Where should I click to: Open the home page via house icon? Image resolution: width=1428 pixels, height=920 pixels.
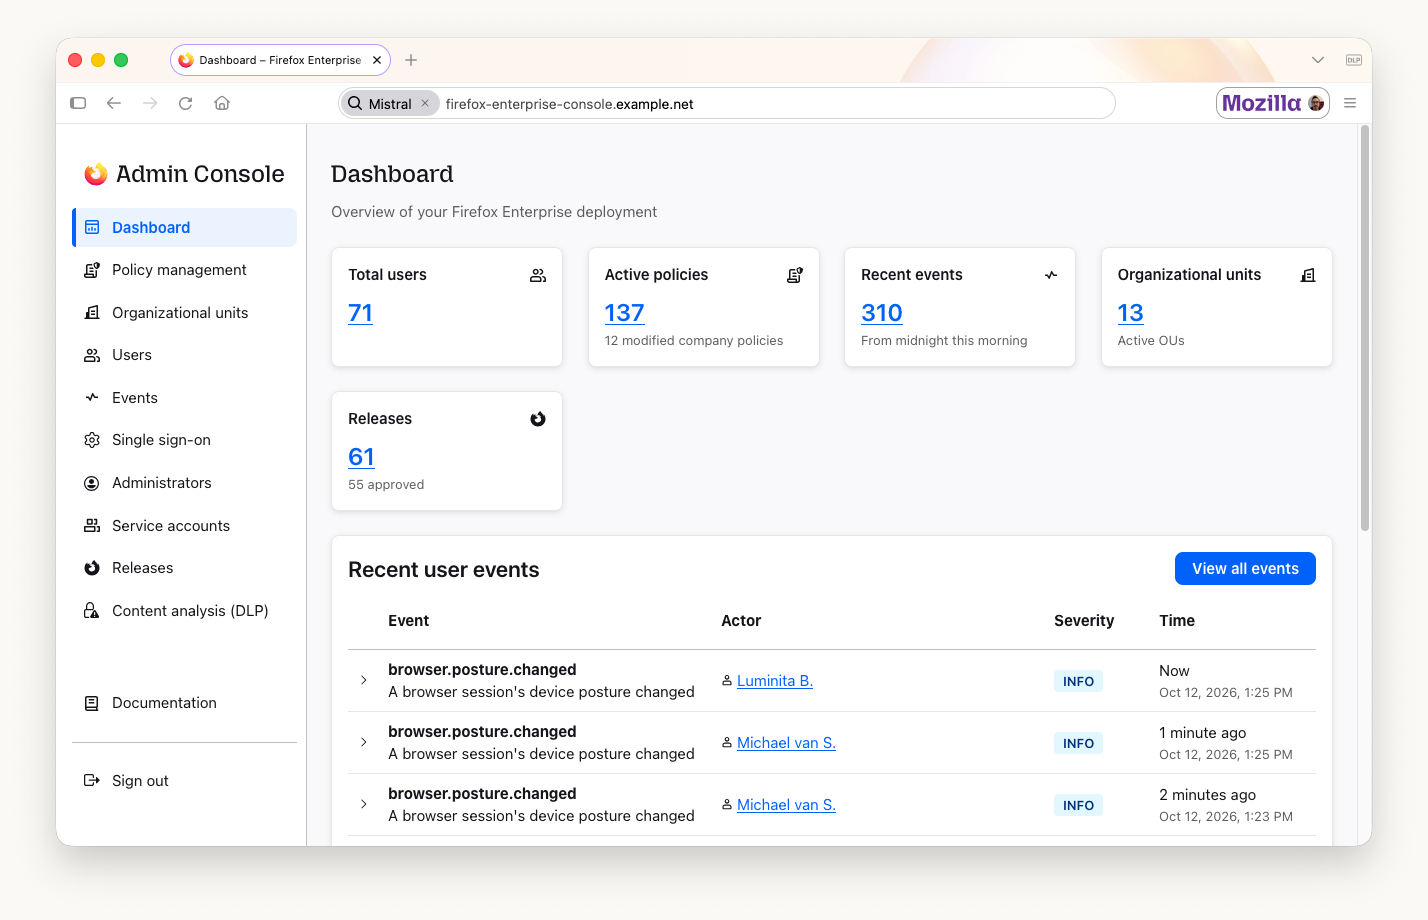click(x=222, y=103)
